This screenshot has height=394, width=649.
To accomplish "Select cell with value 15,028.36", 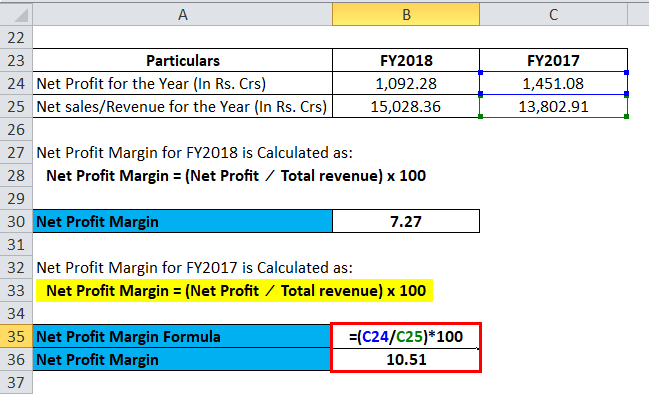I will point(406,106).
